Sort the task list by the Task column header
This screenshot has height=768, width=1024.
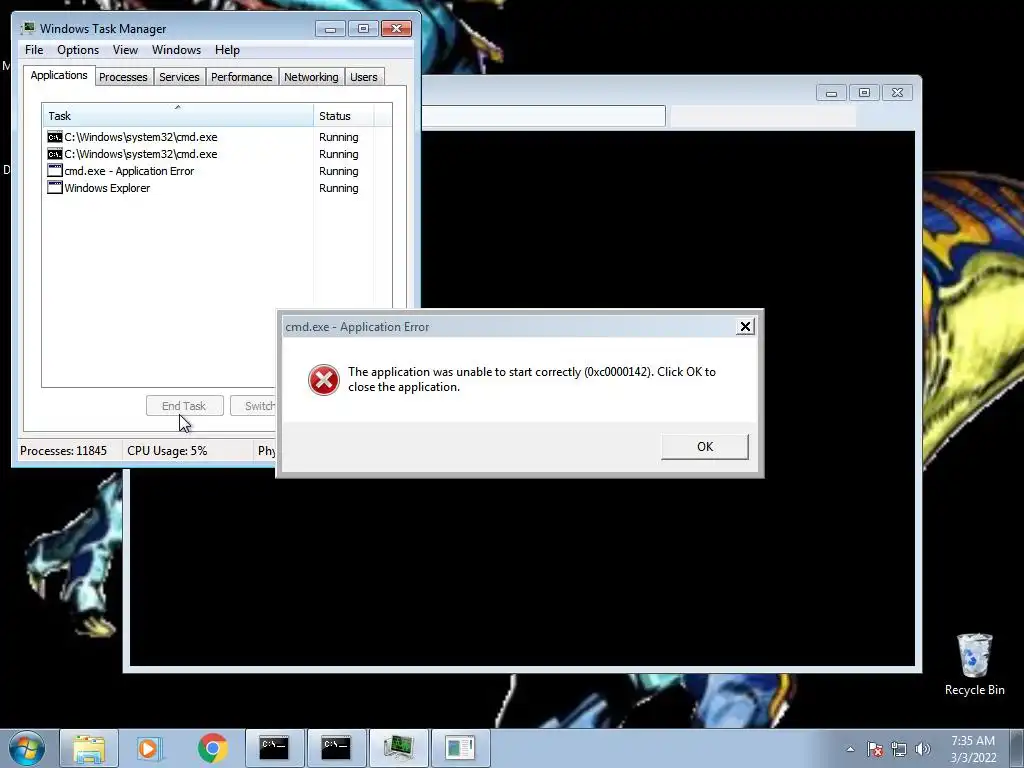[178, 116]
